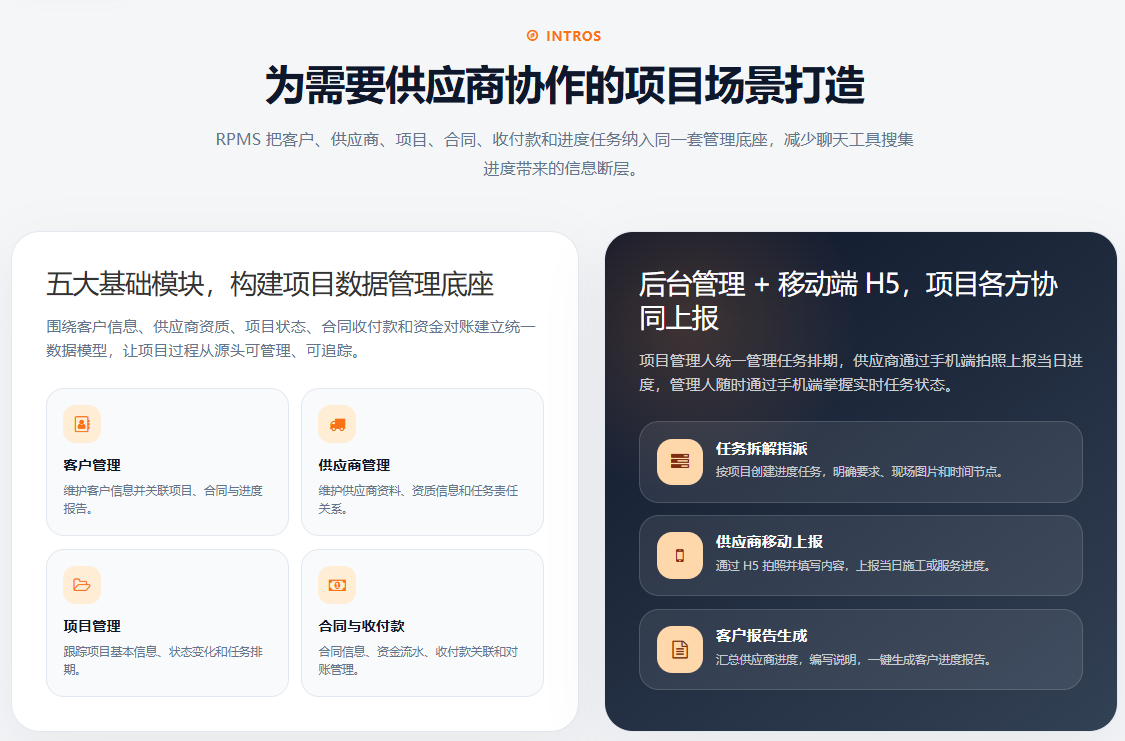Viewport: 1125px width, 741px height.
Task: Click the 合同与收付款 money icon
Action: point(337,585)
